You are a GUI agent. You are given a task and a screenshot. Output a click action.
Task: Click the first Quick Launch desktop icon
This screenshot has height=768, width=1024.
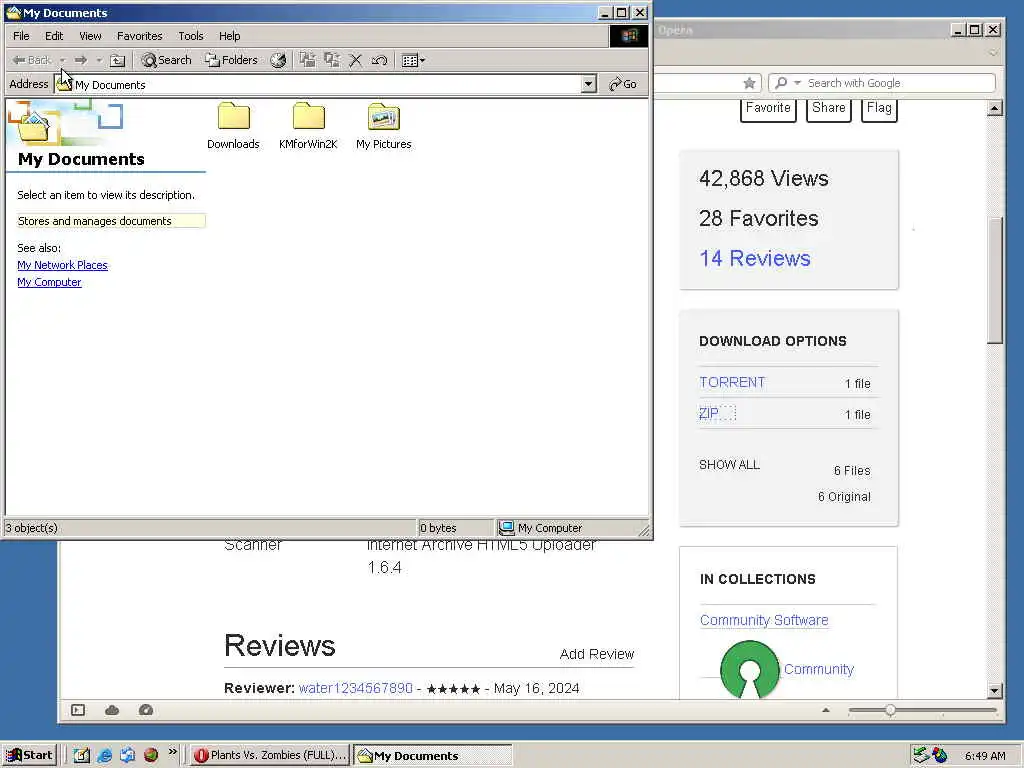coord(82,755)
